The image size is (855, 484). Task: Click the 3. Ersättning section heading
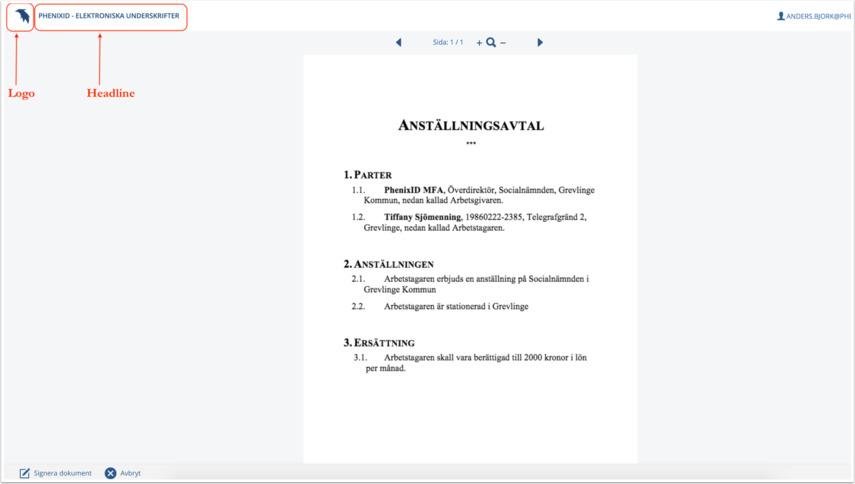[x=379, y=343]
